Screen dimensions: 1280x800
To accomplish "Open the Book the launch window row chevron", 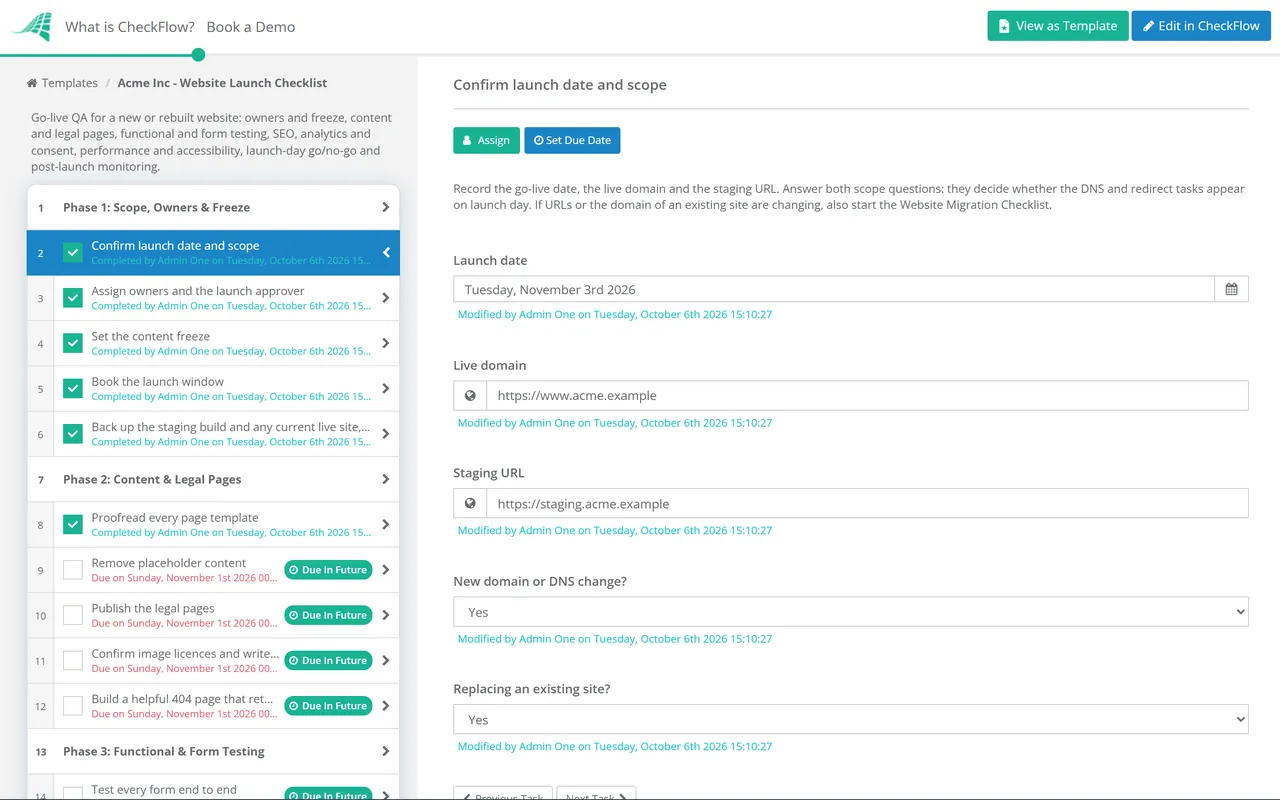I will [x=386, y=389].
